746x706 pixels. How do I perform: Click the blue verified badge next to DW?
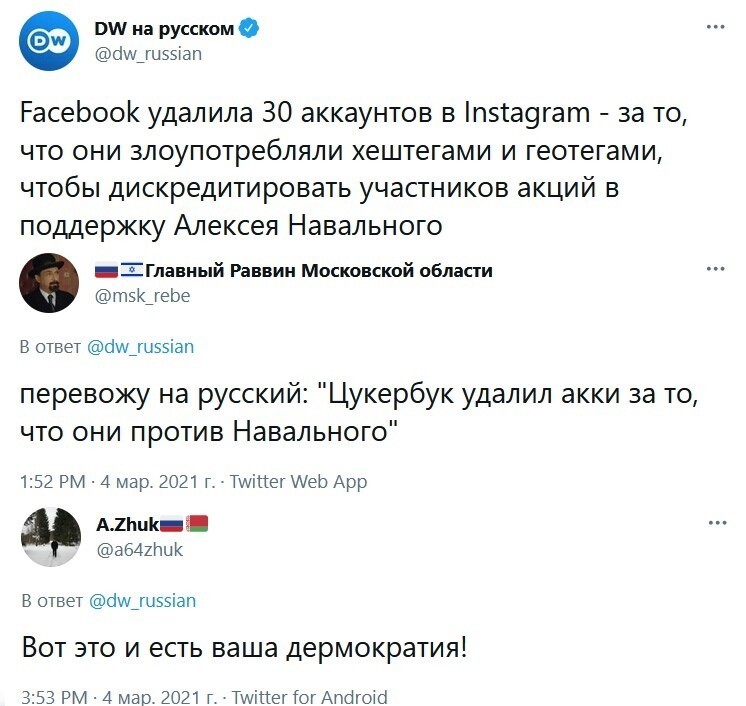(249, 29)
